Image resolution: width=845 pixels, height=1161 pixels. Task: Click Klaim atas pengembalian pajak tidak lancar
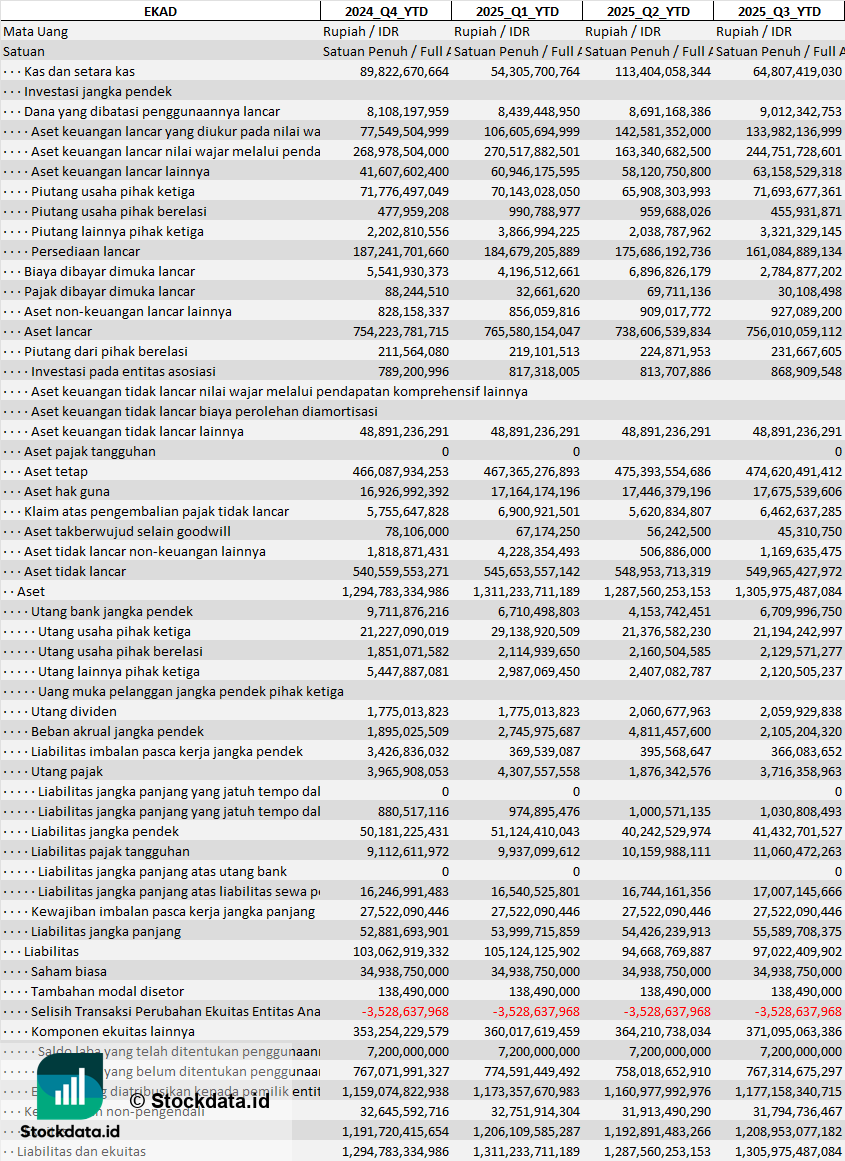tap(156, 511)
